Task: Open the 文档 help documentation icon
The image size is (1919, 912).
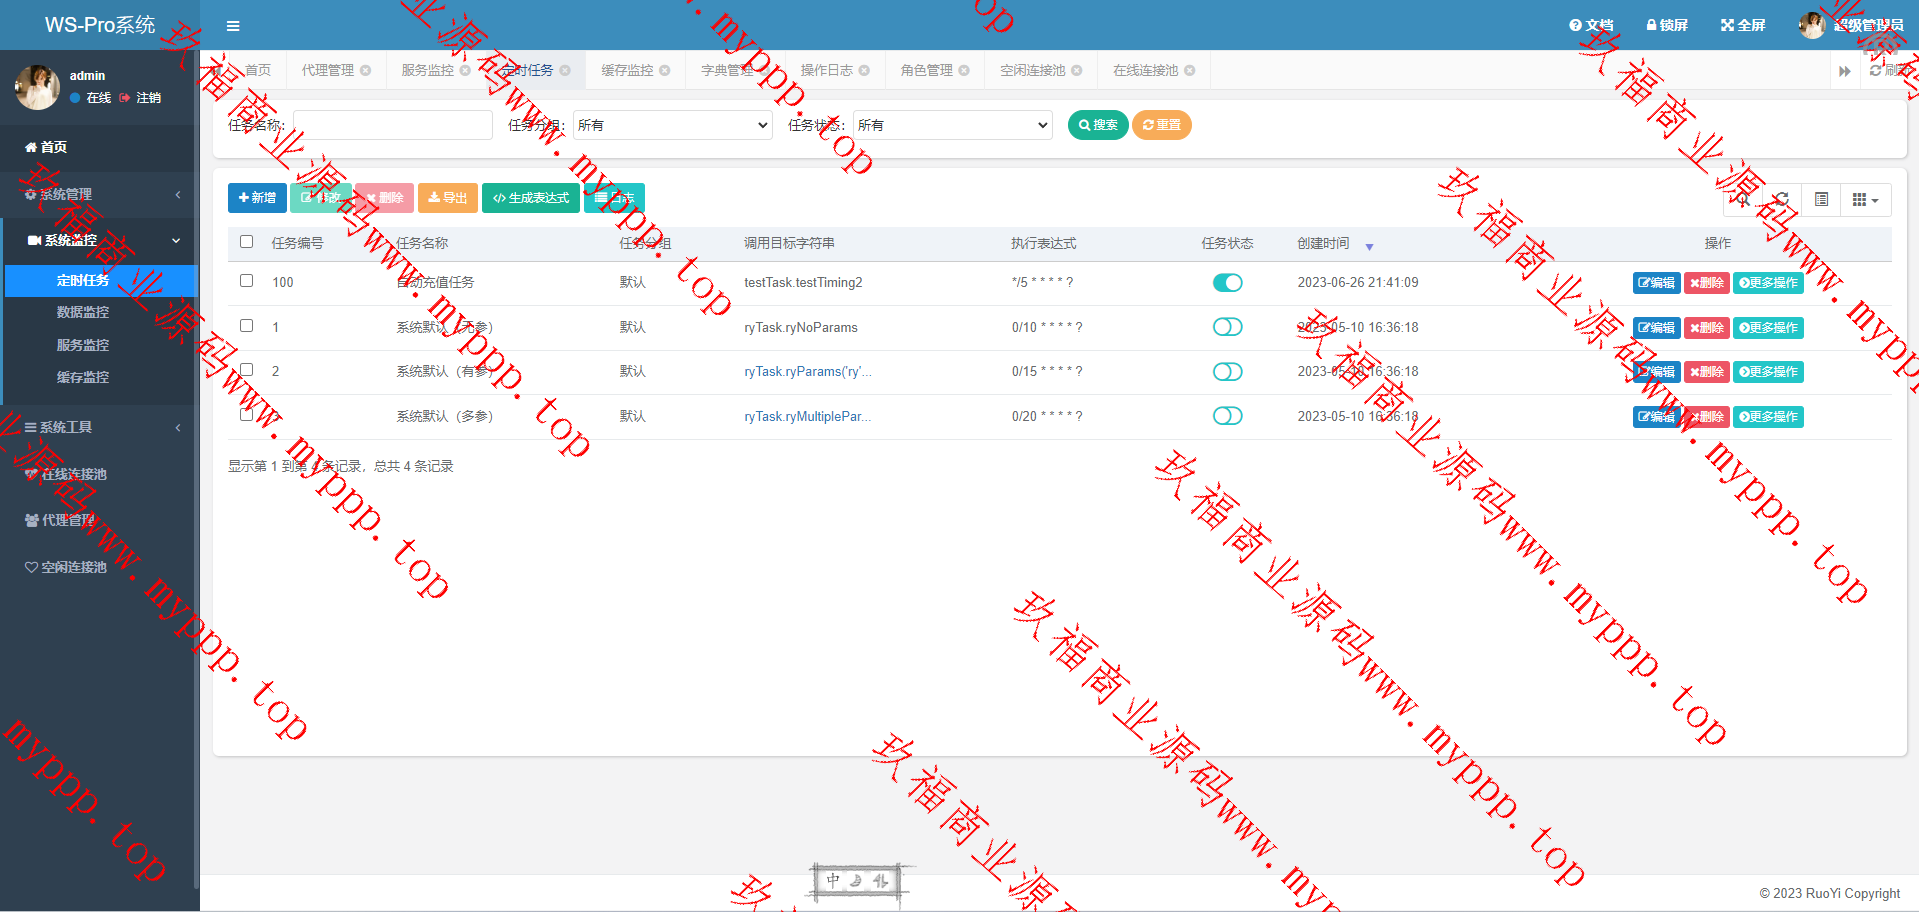Action: [x=1591, y=25]
